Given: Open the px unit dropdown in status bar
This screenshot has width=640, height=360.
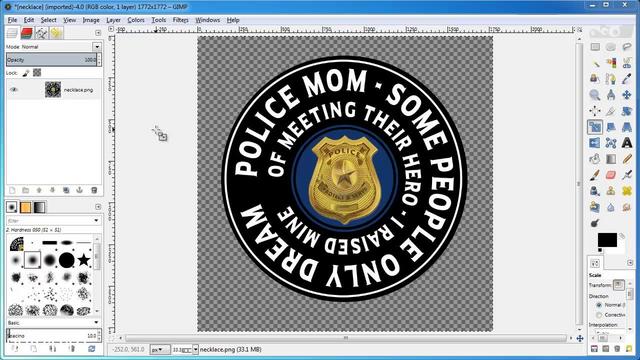Looking at the screenshot, I should click(x=159, y=350).
